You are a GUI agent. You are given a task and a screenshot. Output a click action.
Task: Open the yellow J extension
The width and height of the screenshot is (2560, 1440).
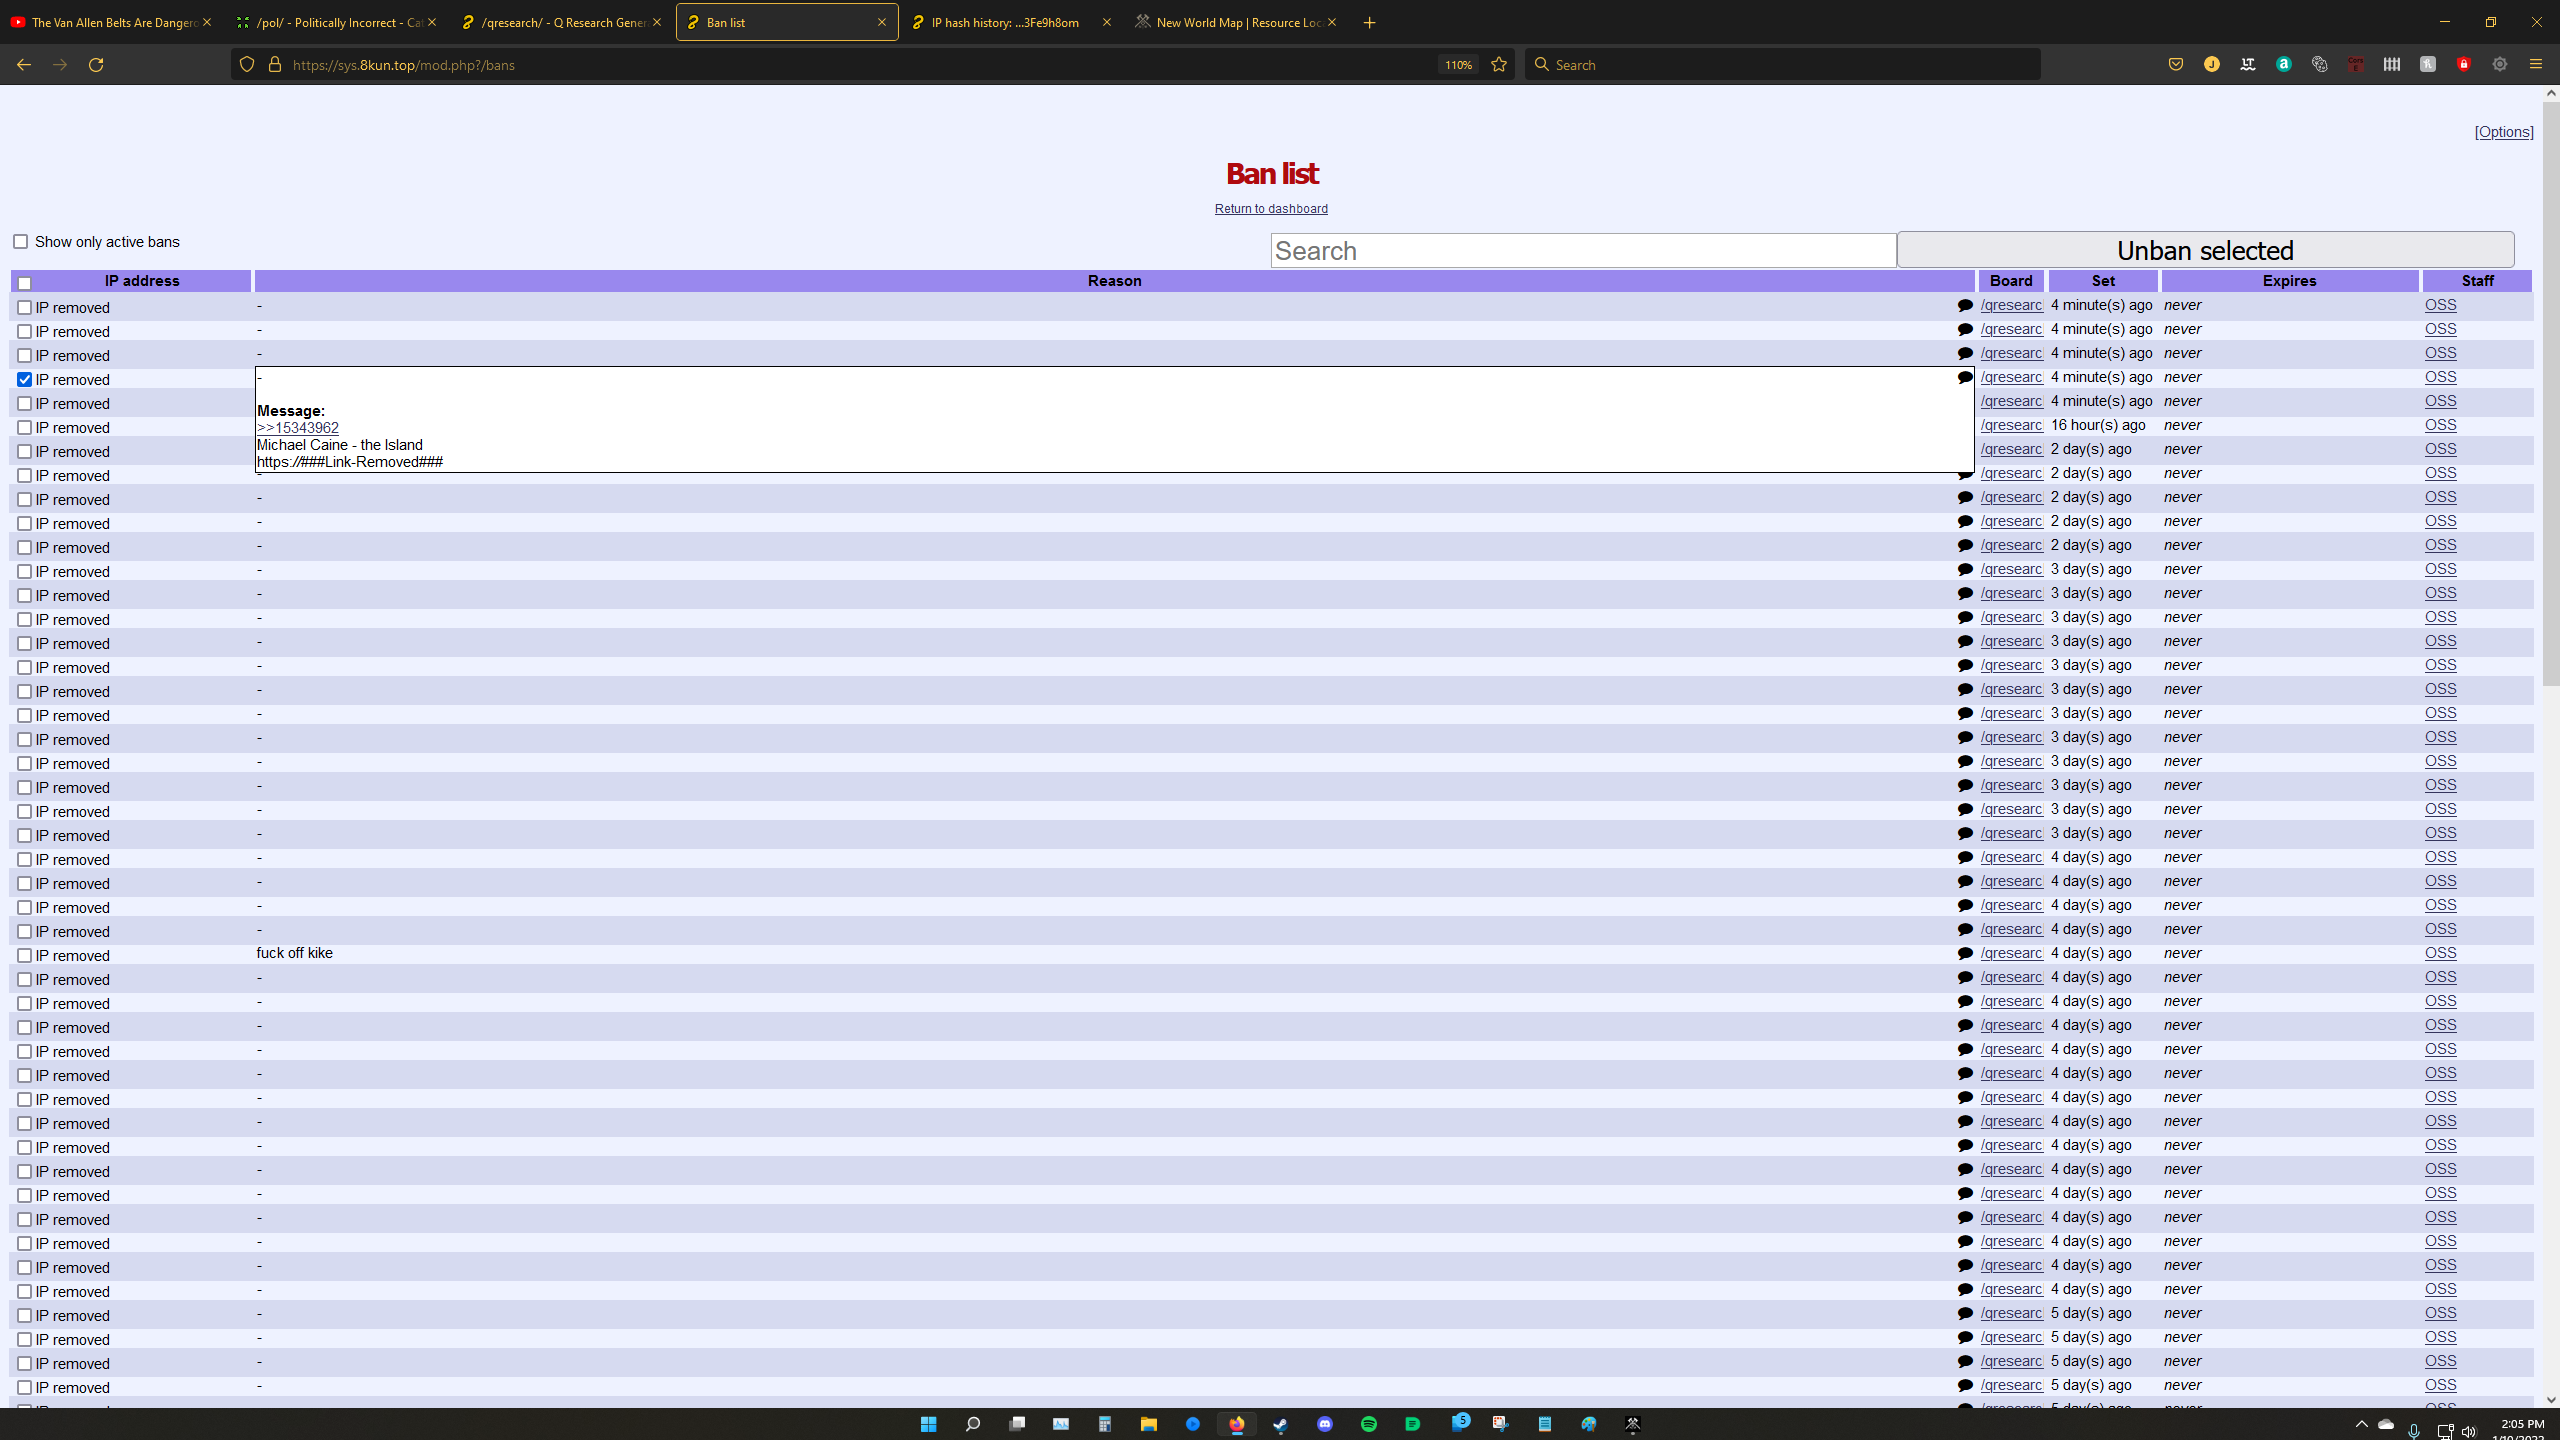click(2212, 65)
